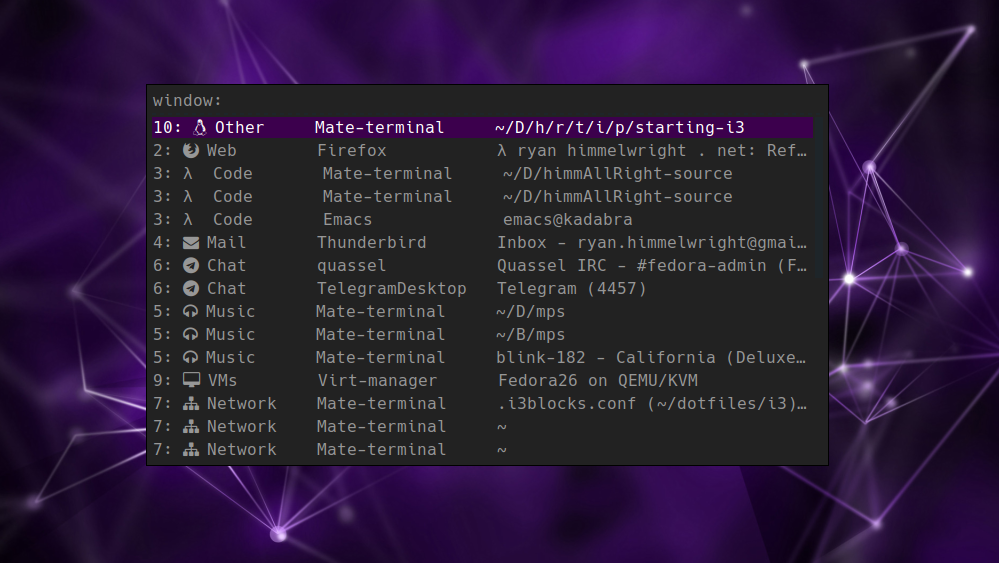
Task: Click the penguin icon on the Other workspace row
Action: pos(200,128)
